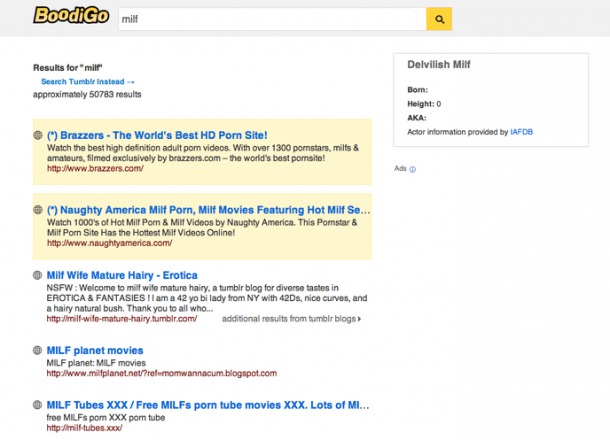Click globe icon beside Milf Wife Mature Hairy
610x440 pixels.
tap(37, 275)
